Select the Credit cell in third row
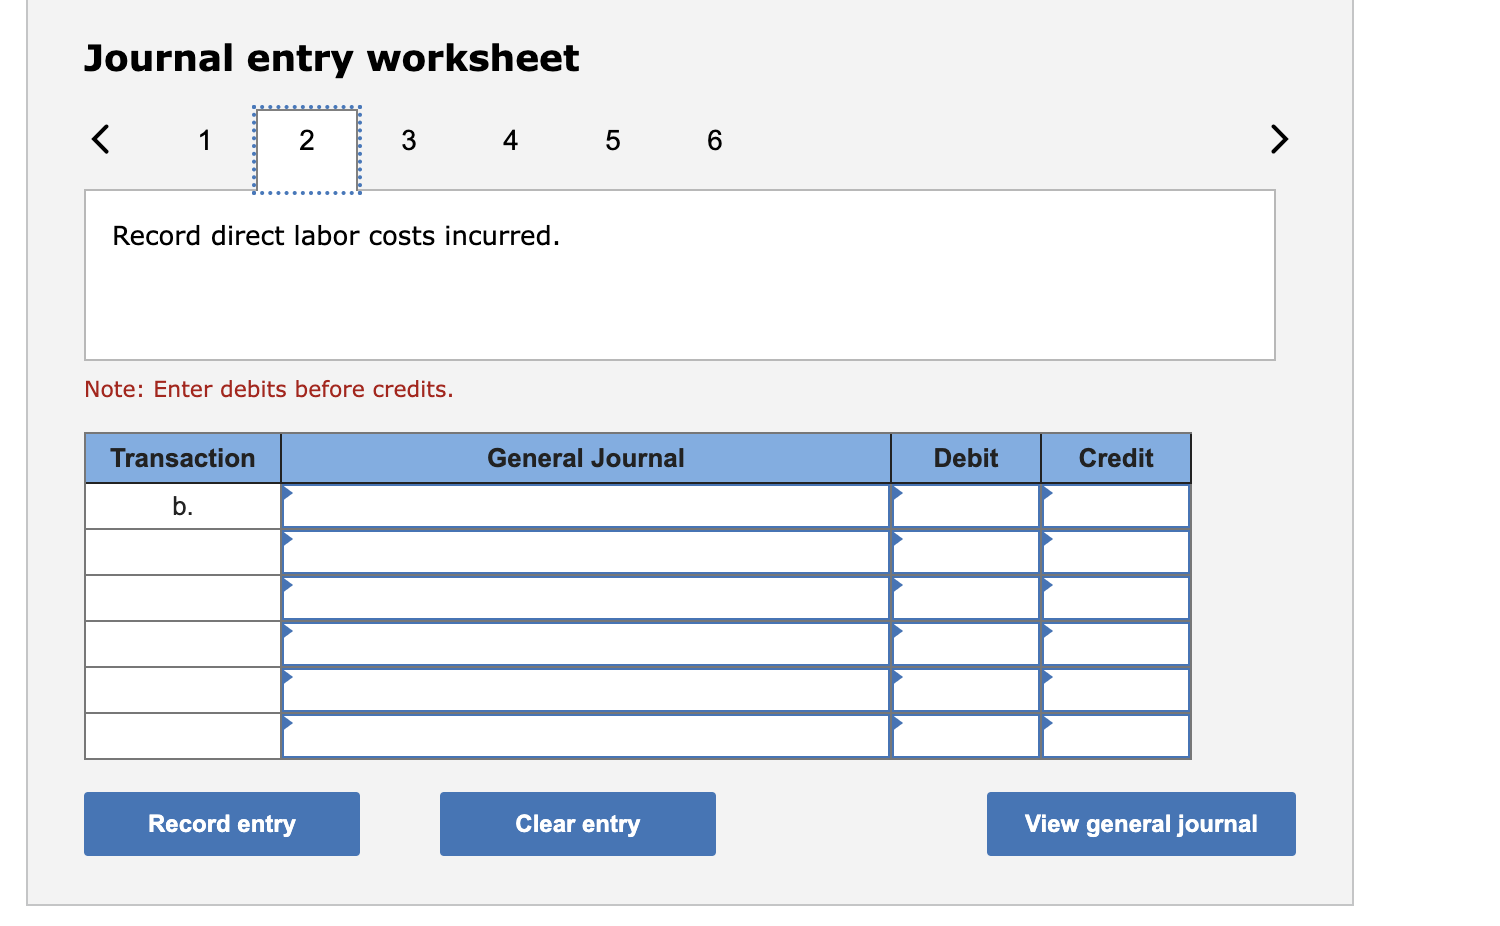Image resolution: width=1500 pixels, height=926 pixels. 1116,598
